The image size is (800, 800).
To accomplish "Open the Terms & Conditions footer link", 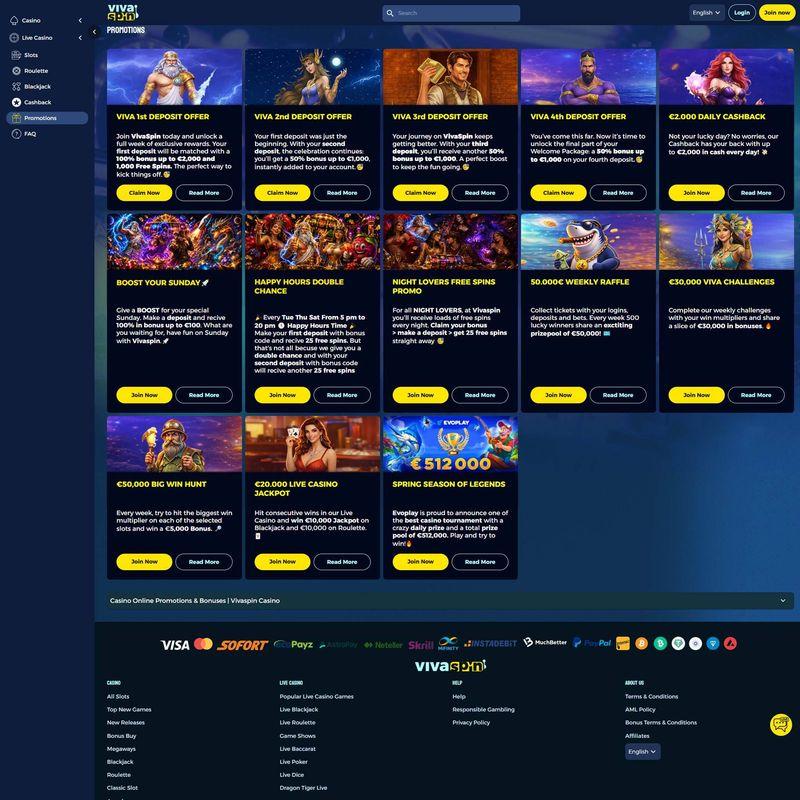I will tap(652, 696).
